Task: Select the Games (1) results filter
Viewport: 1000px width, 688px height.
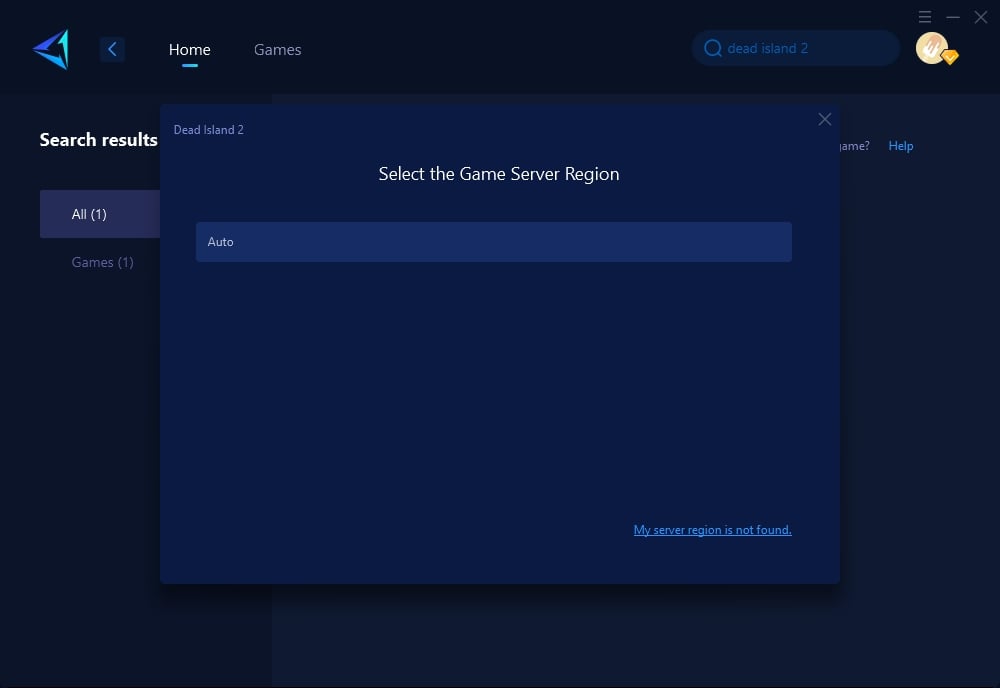Action: pos(102,262)
